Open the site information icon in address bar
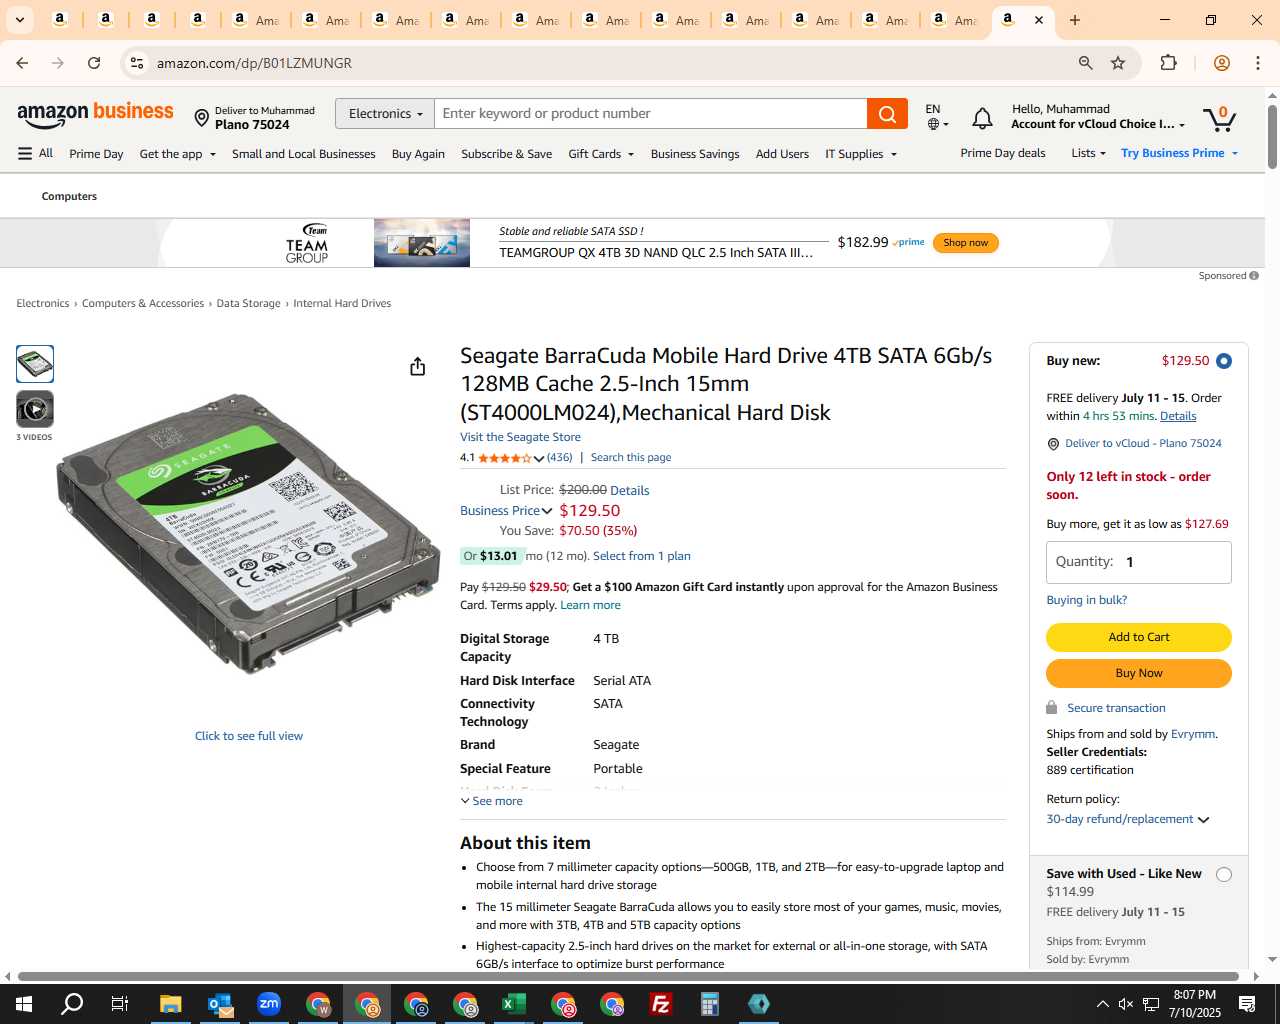1280x1024 pixels. pos(137,63)
